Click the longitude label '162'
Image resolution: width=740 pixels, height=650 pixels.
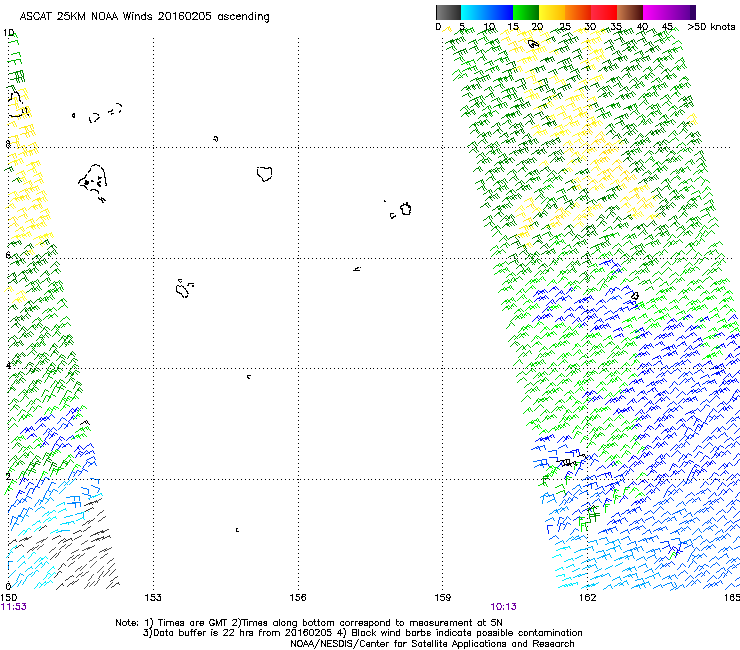click(587, 598)
